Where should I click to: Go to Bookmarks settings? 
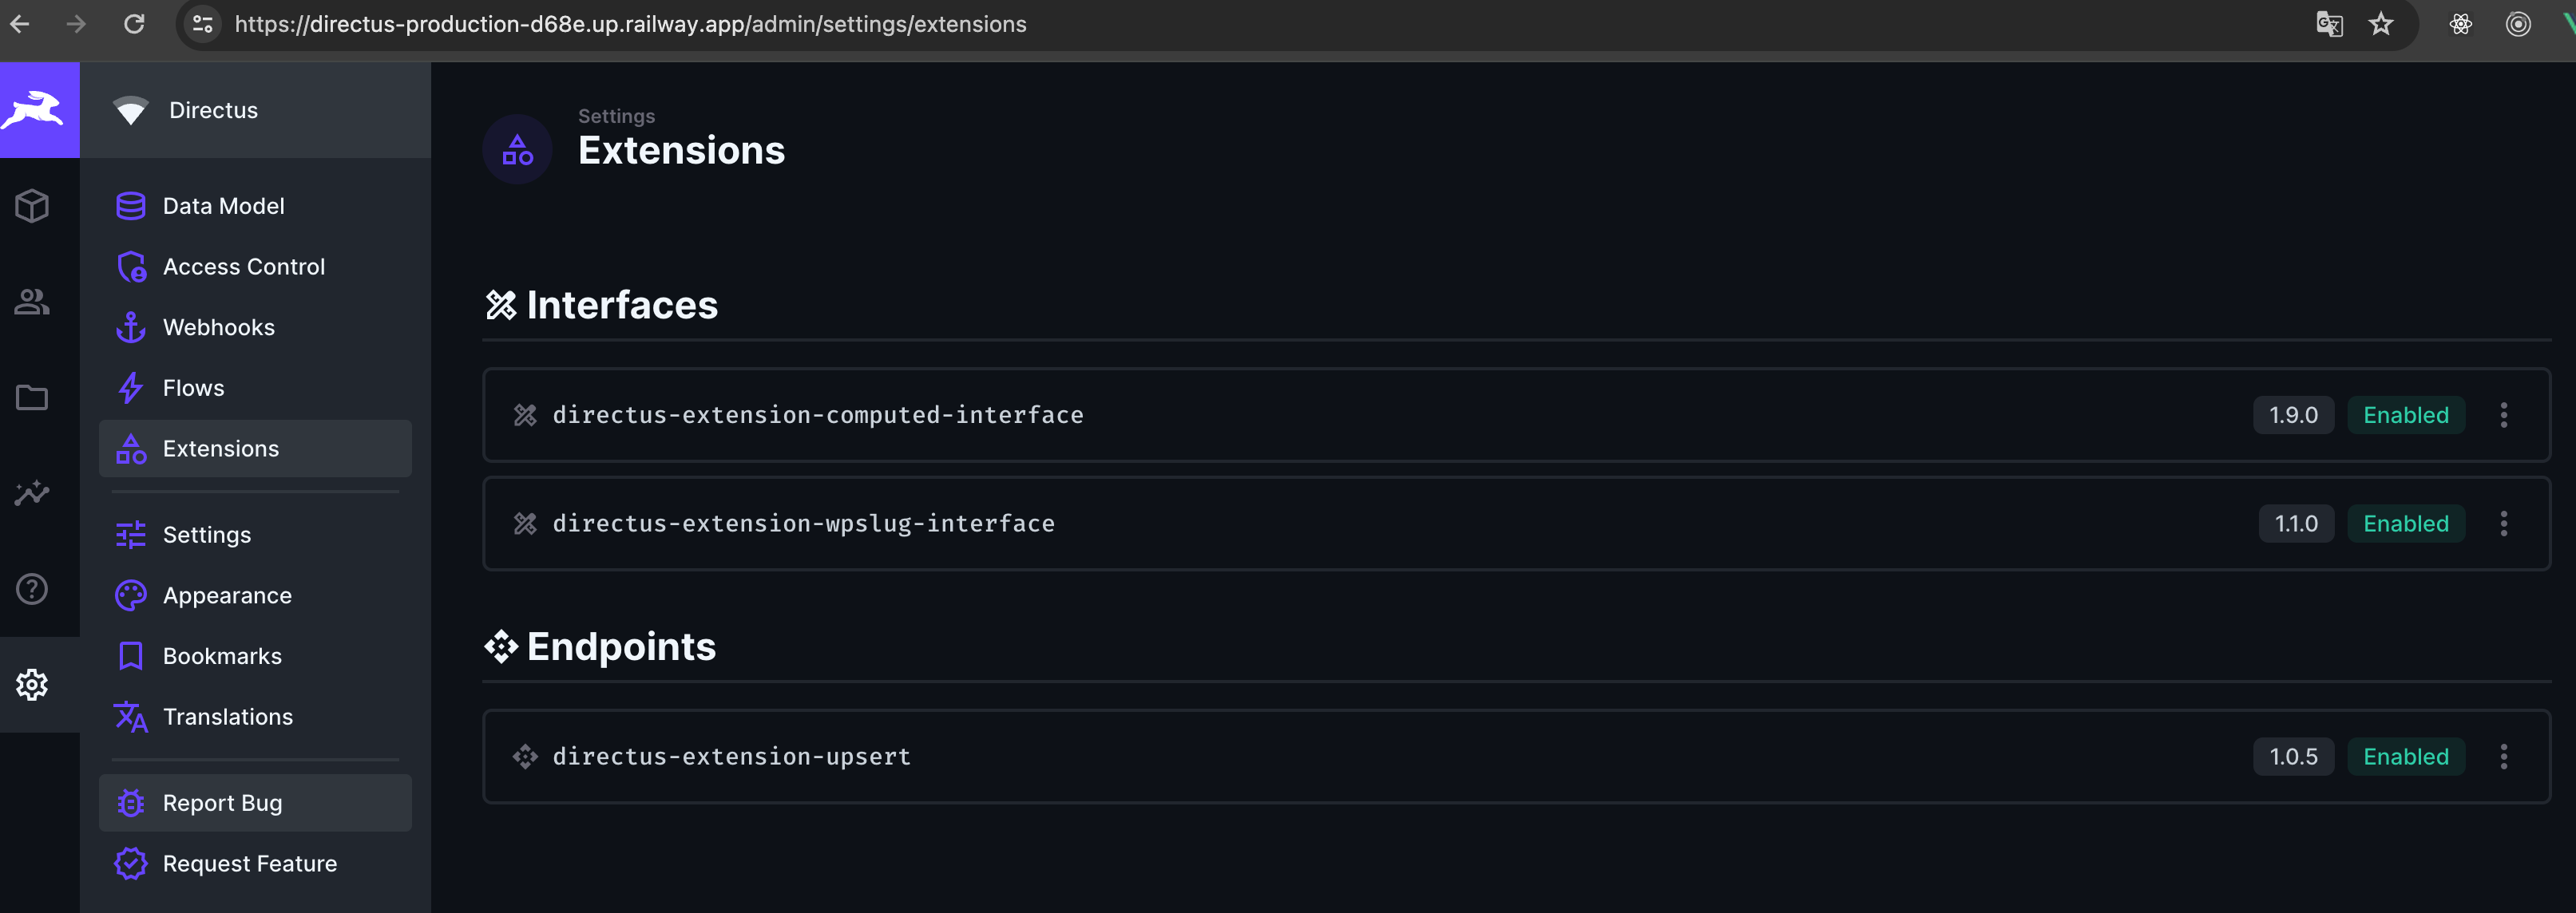[x=255, y=657]
